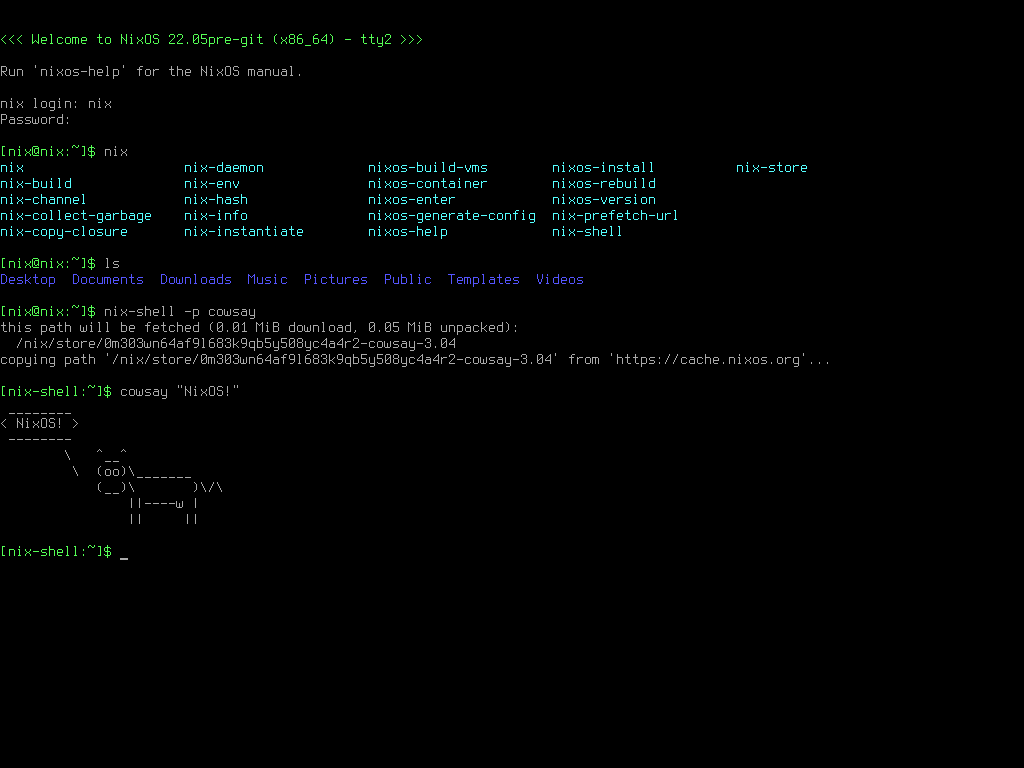Viewport: 1024px width, 768px height.
Task: Select nix-store in the completion list
Action: 772,168
